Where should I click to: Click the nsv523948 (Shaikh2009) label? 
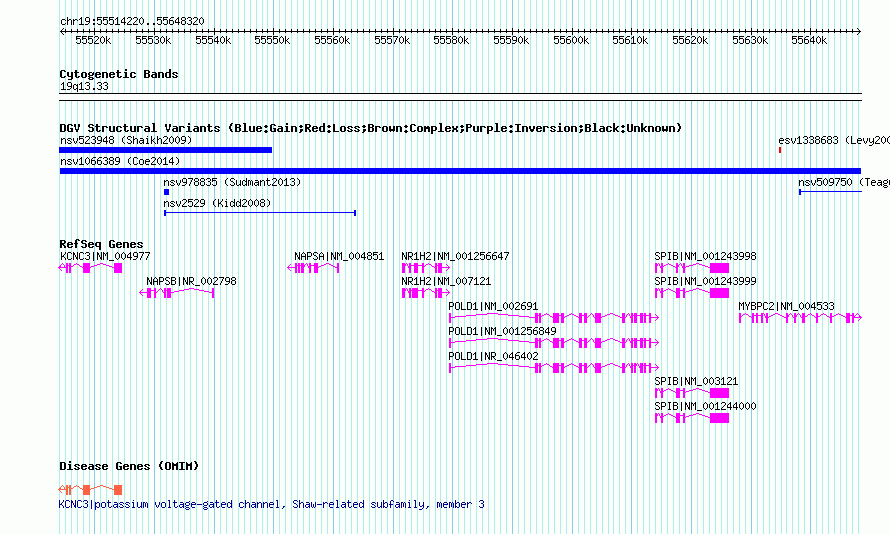click(126, 140)
